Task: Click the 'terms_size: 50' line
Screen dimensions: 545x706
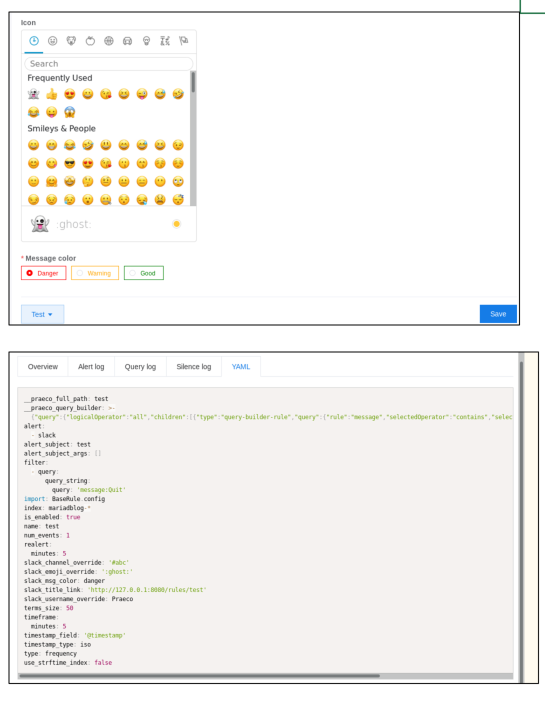Action: 49,608
